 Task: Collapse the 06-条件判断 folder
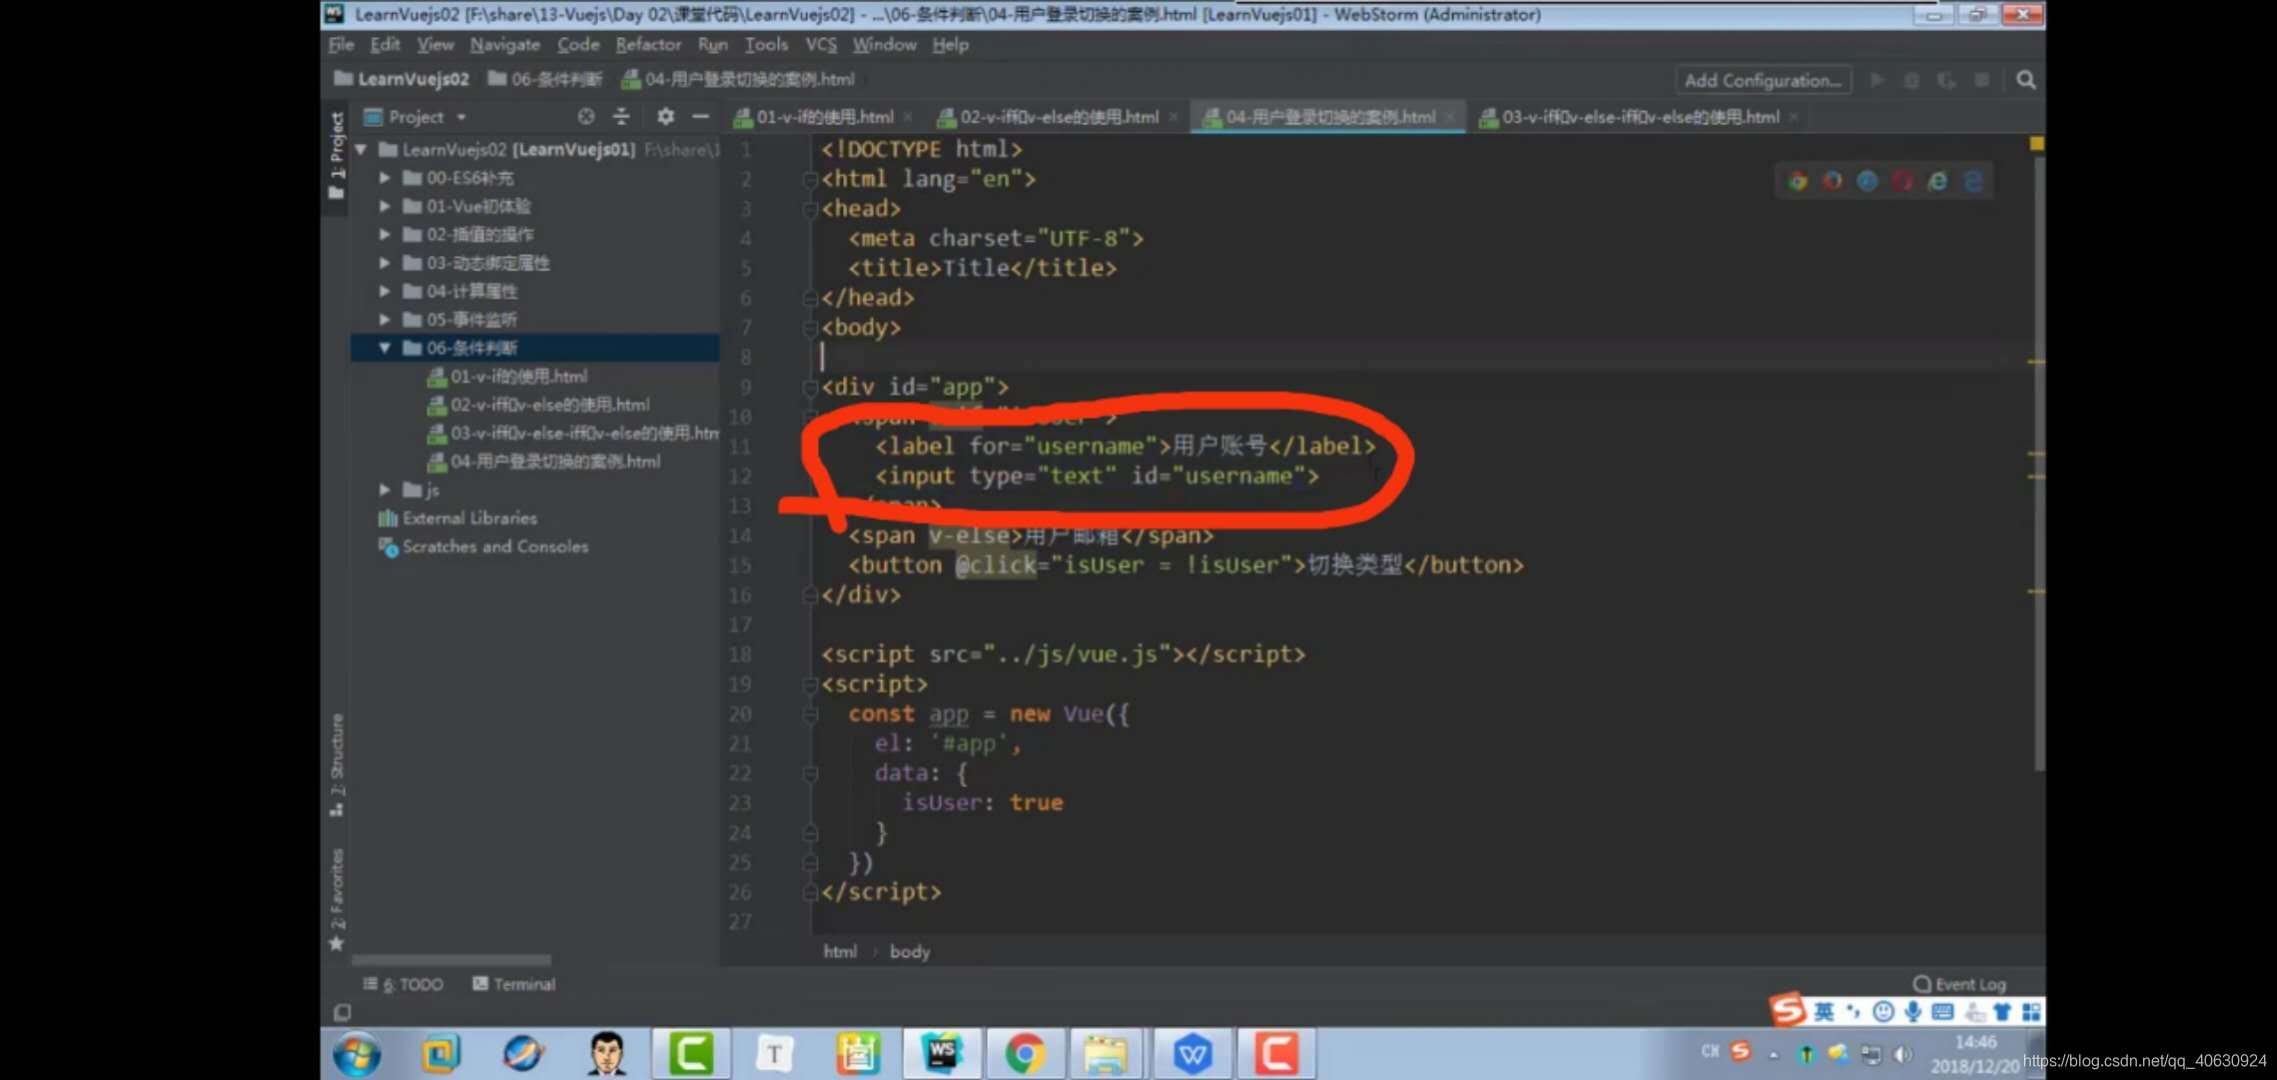coord(385,347)
